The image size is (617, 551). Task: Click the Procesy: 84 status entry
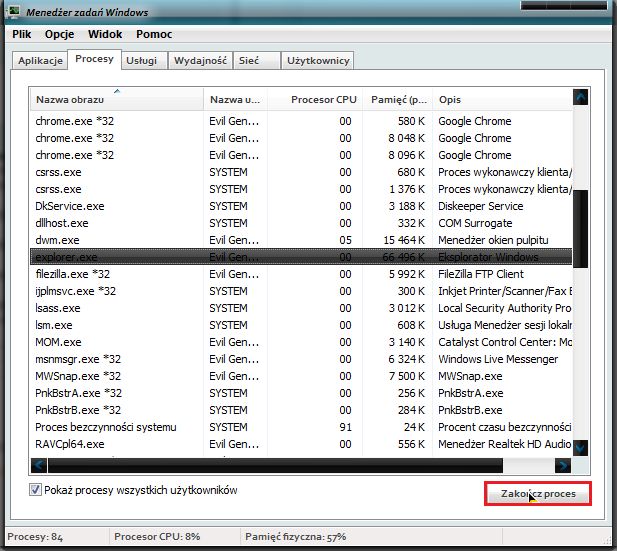[35, 537]
